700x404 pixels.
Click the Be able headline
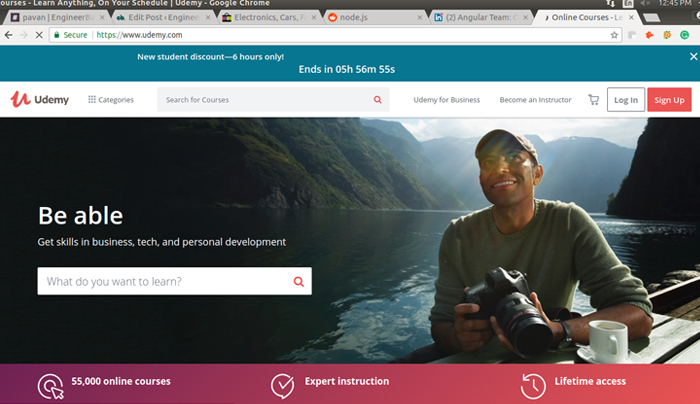80,216
